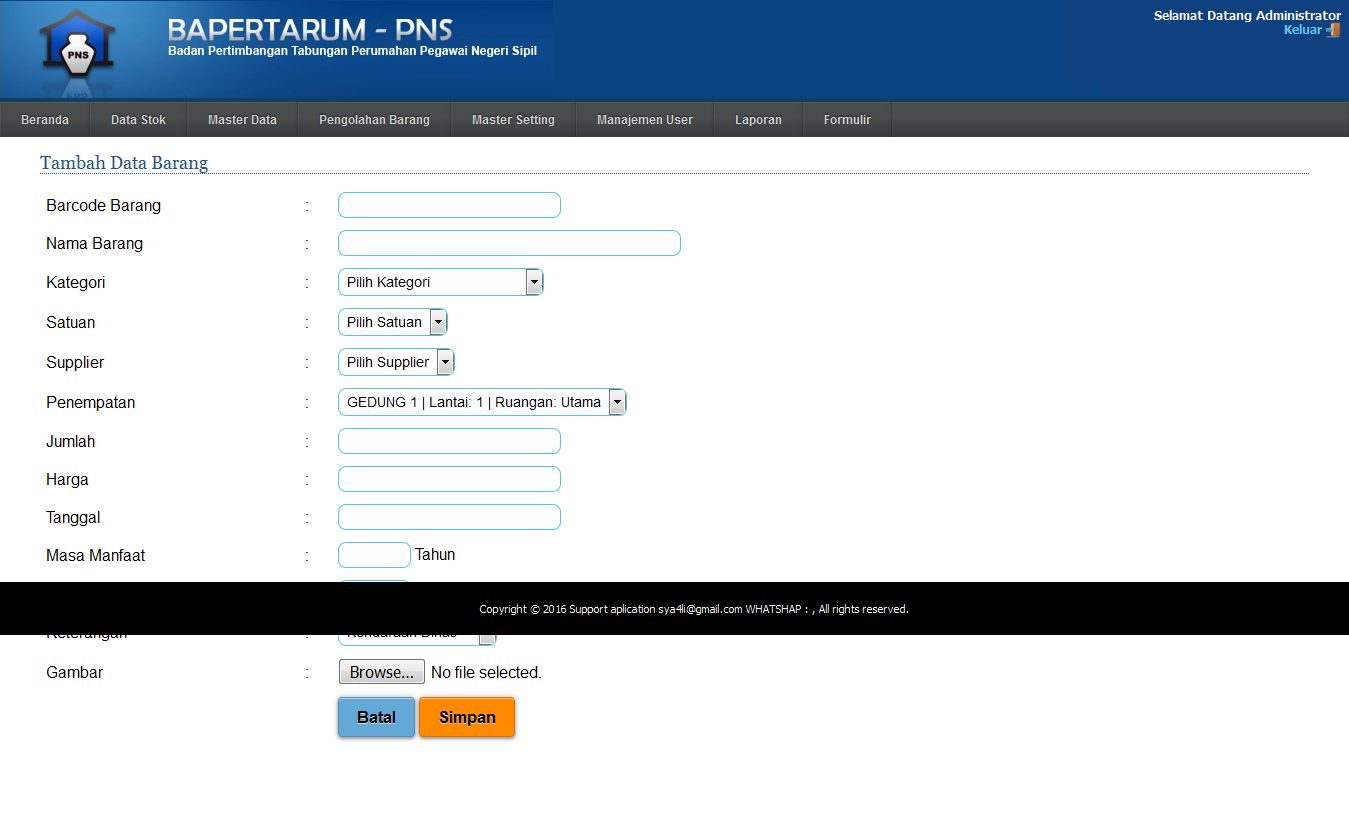
Task: Click the Selamat Datang Administrator text
Action: click(1247, 15)
